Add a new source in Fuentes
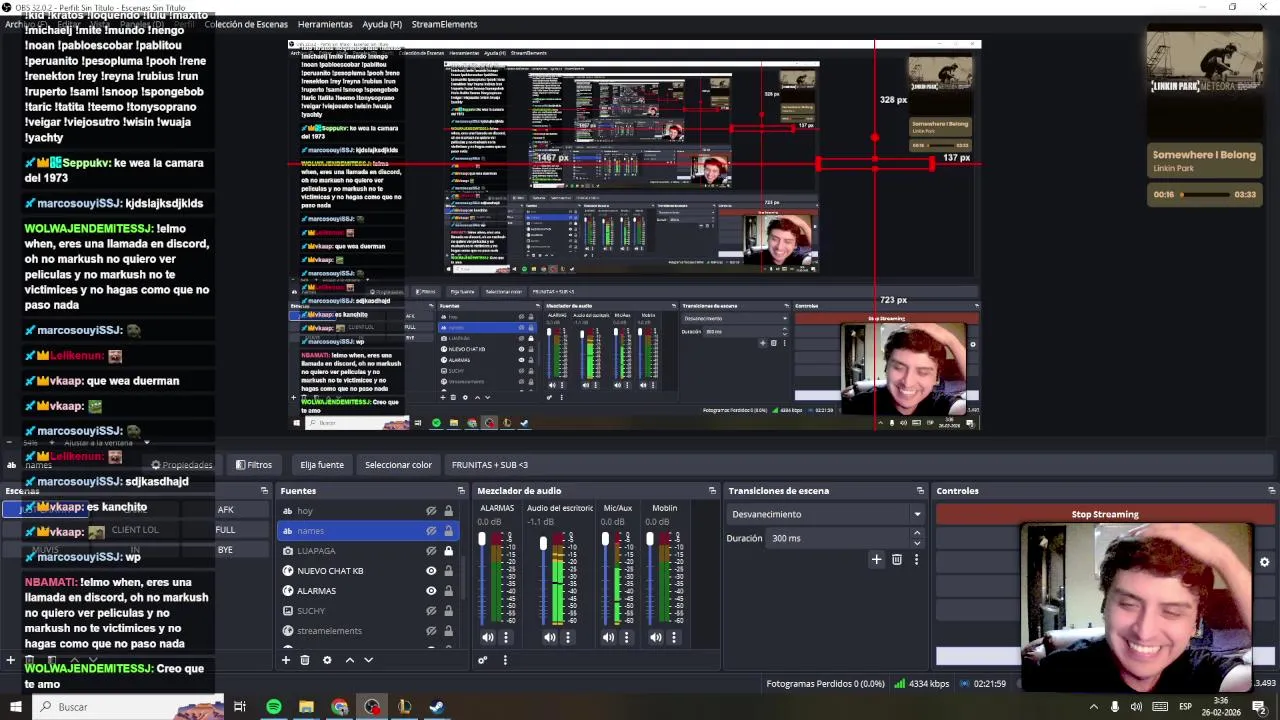This screenshot has width=1280, height=720. [x=285, y=660]
